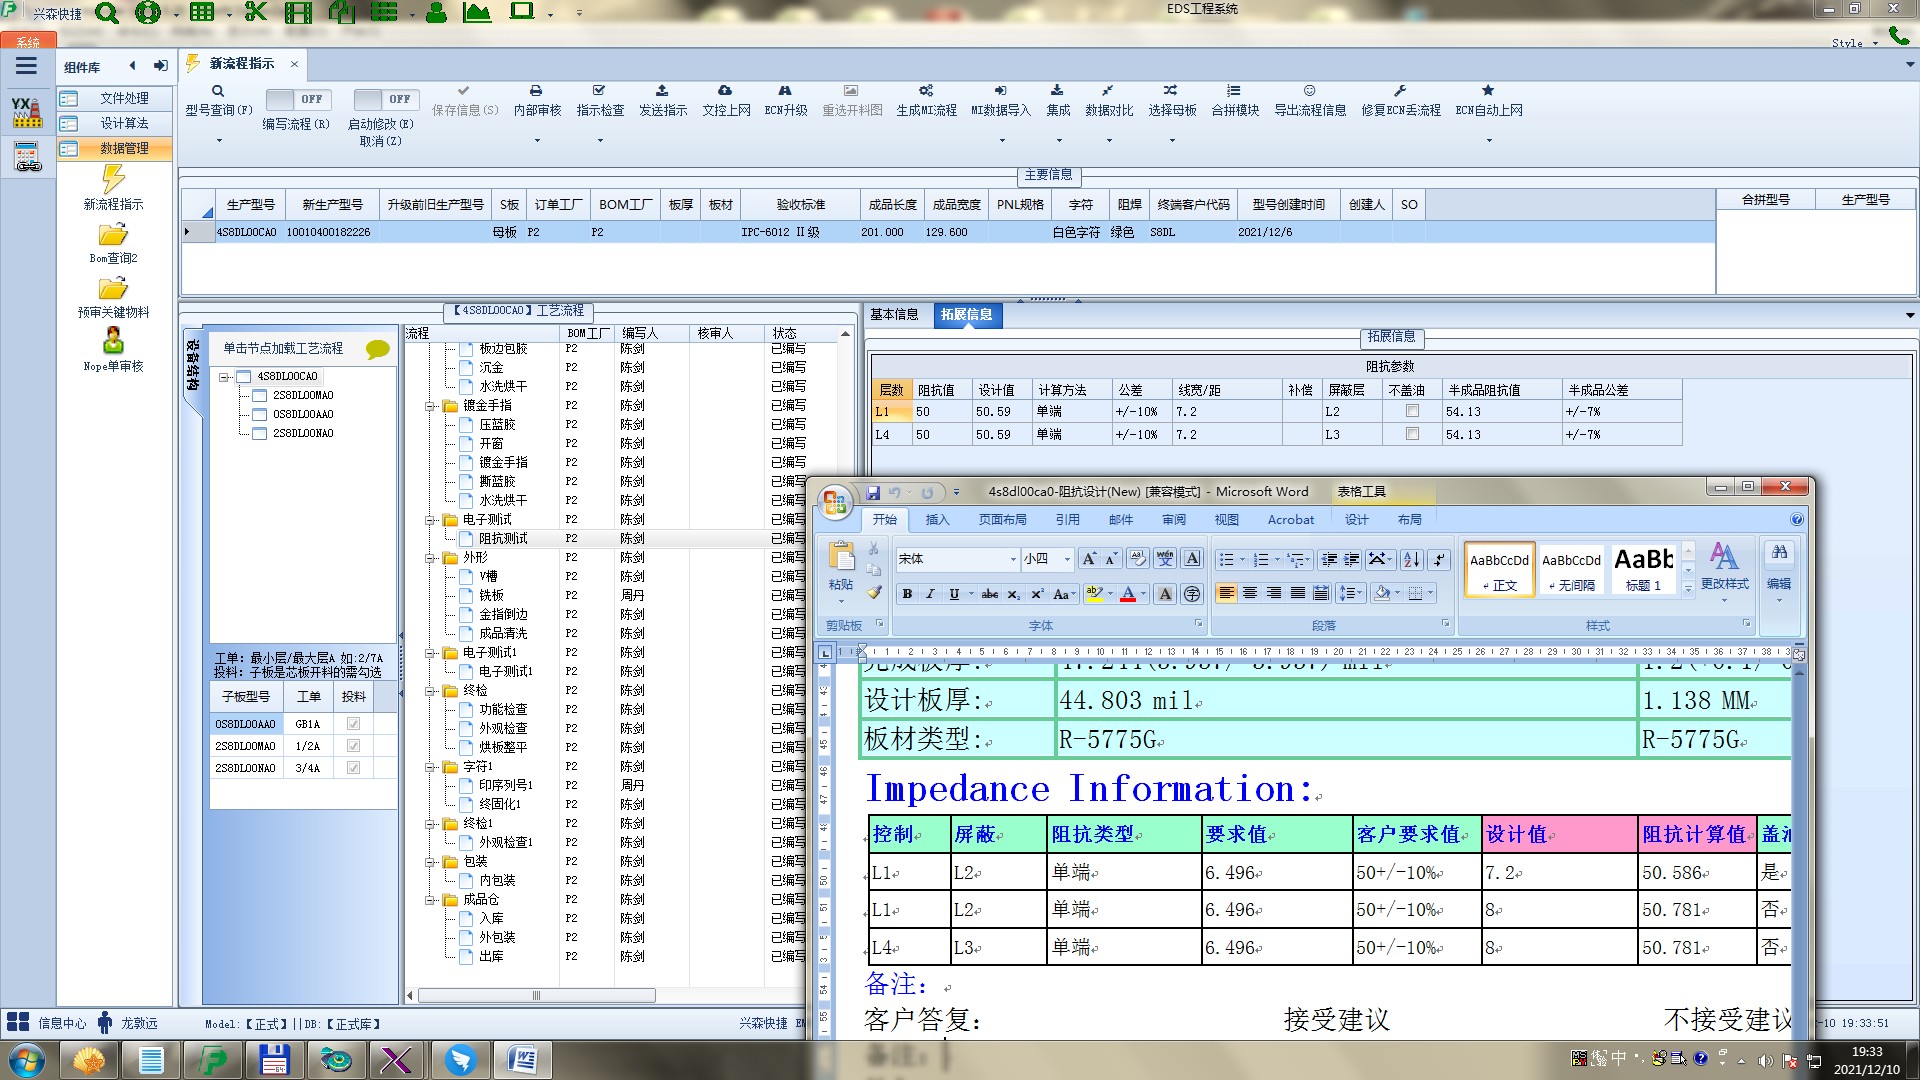Click the 内部审核 print icon

tap(536, 91)
